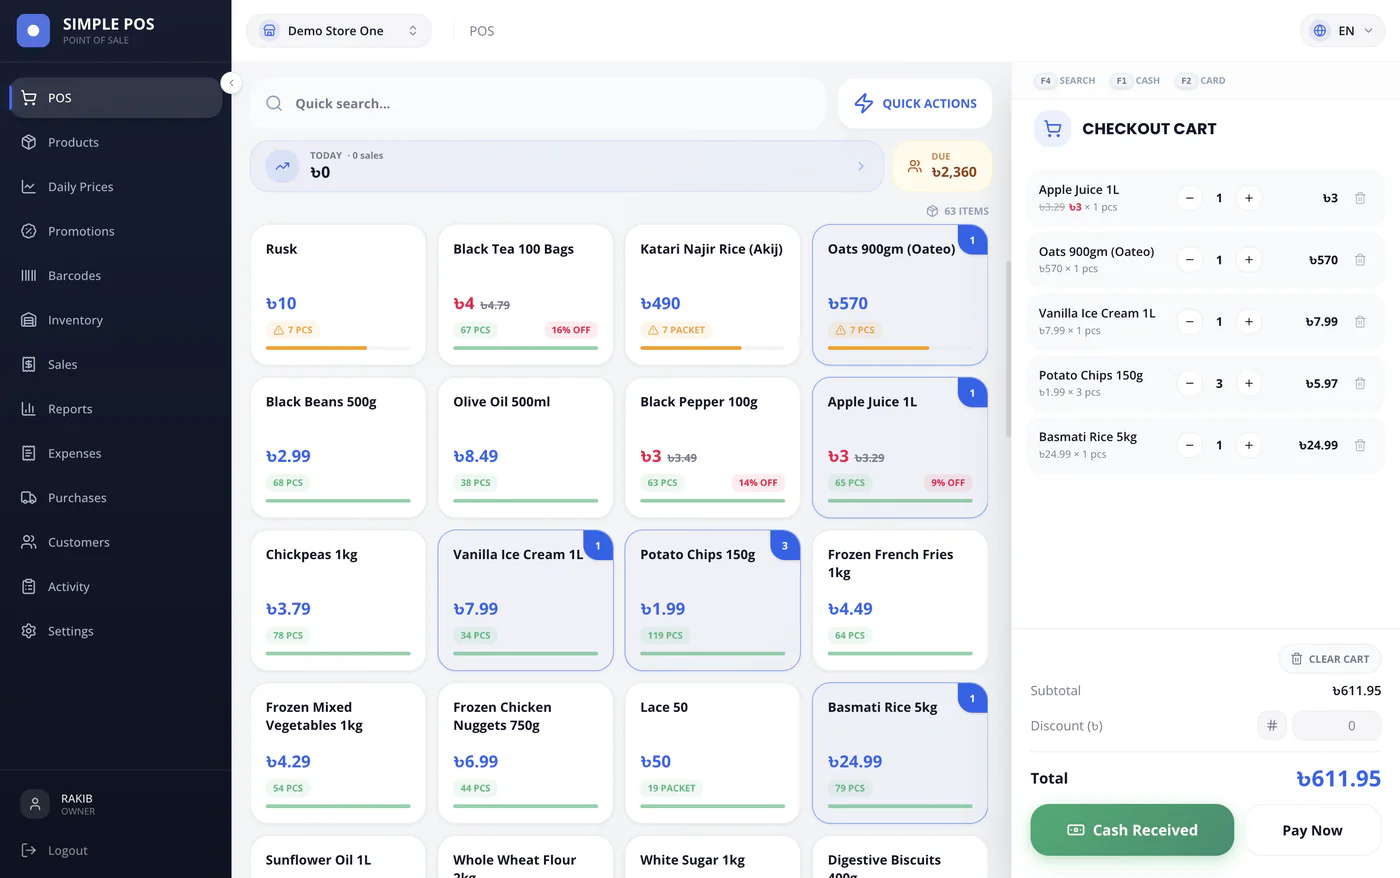Add Rusk to the cart
The image size is (1400, 878).
point(338,295)
